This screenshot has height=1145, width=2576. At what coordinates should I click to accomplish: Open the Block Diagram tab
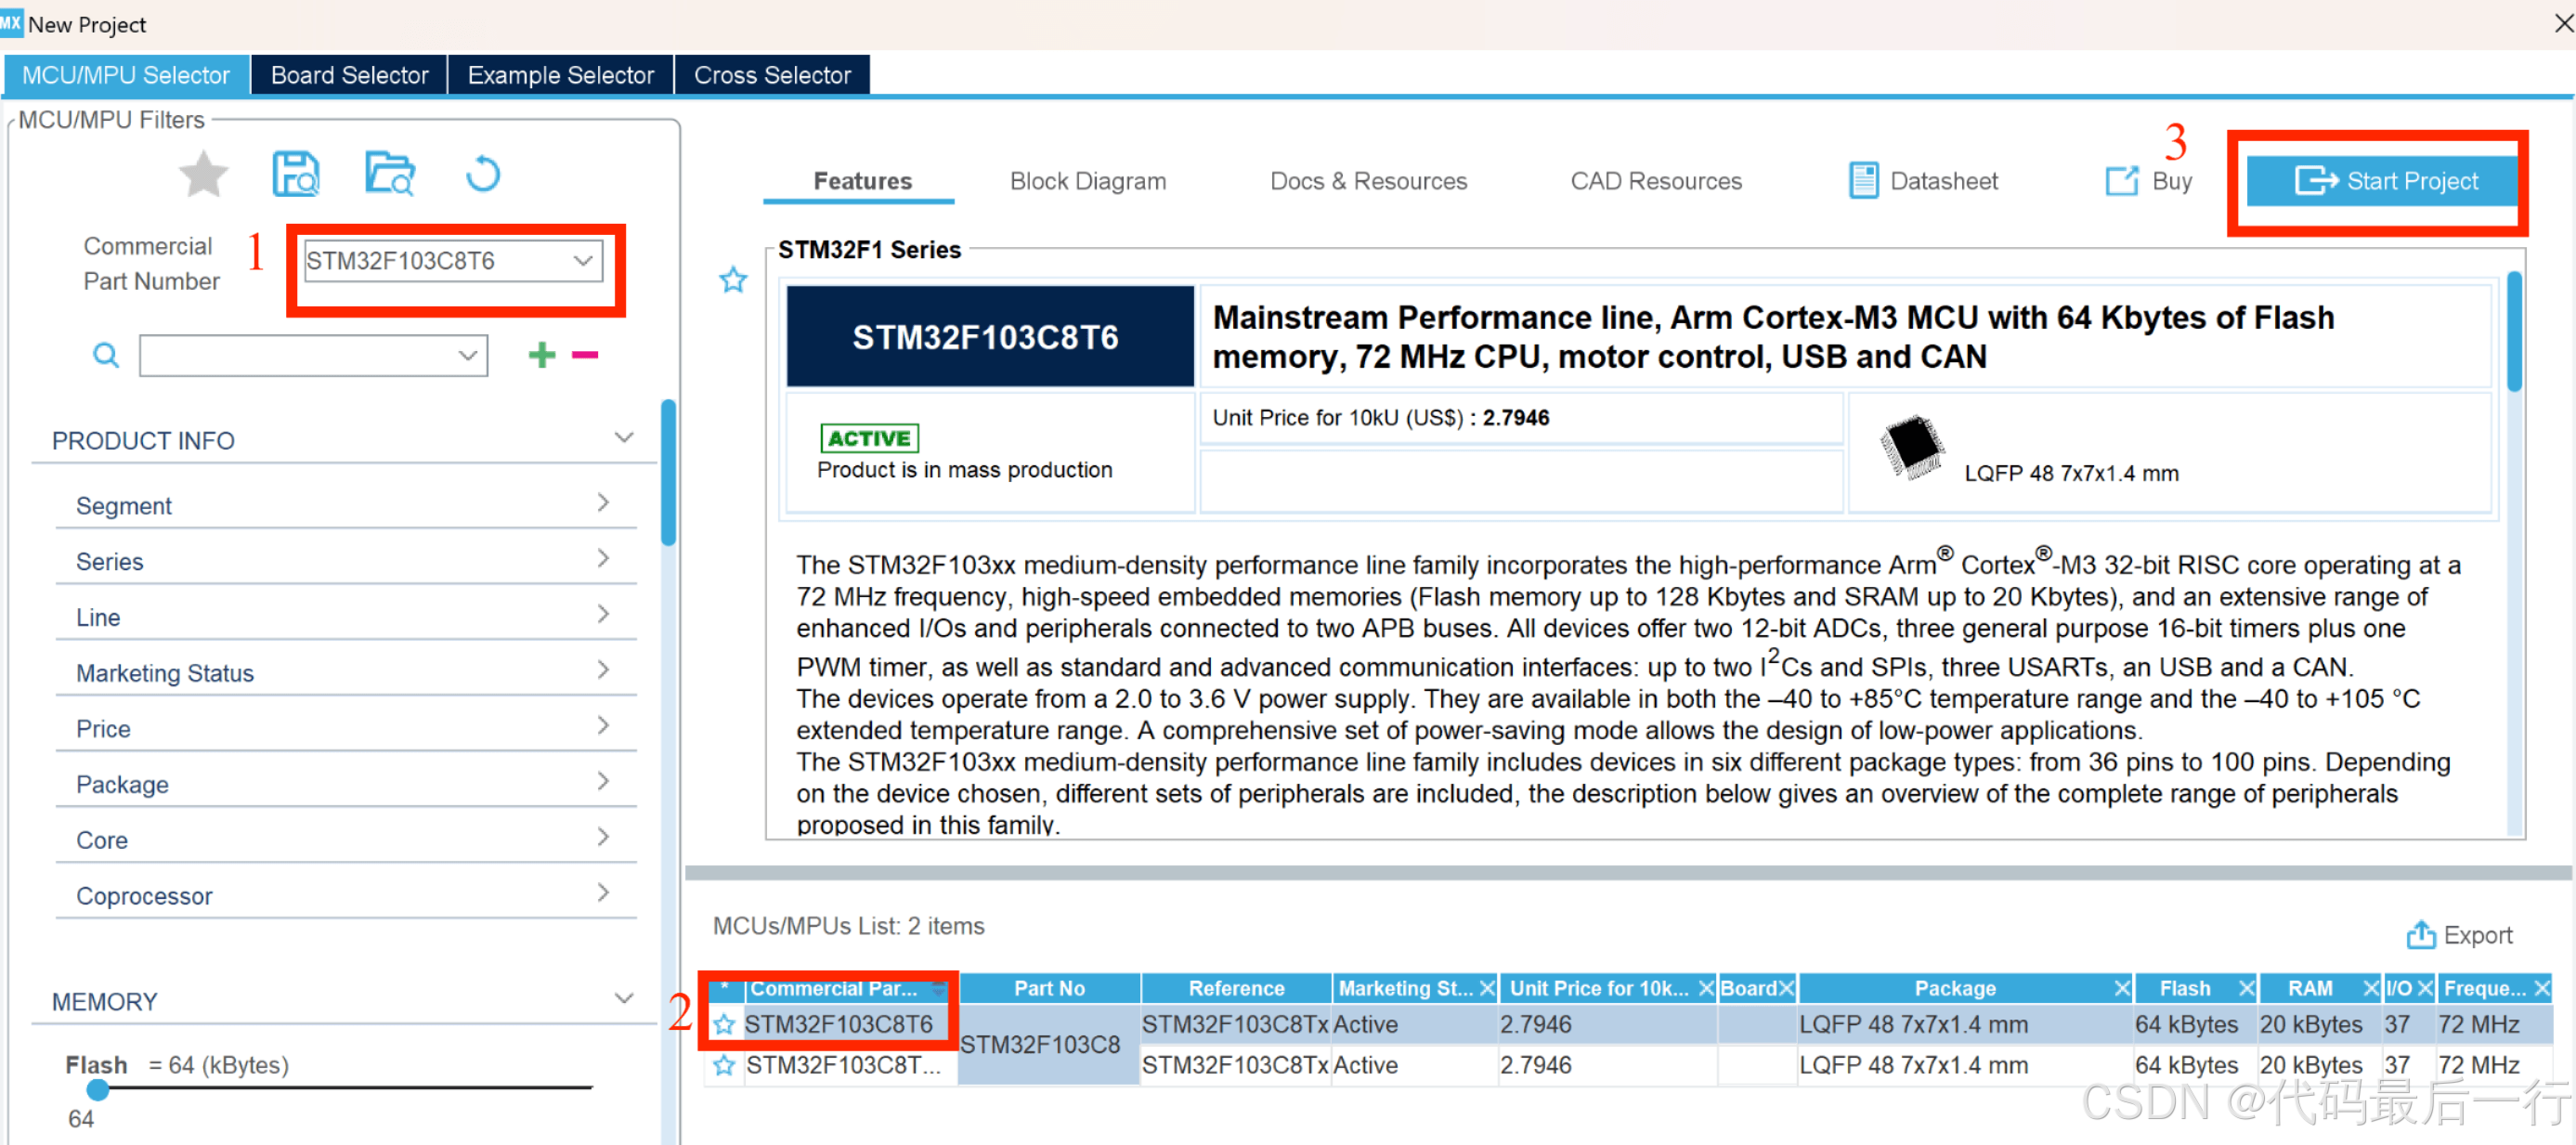(x=1087, y=181)
